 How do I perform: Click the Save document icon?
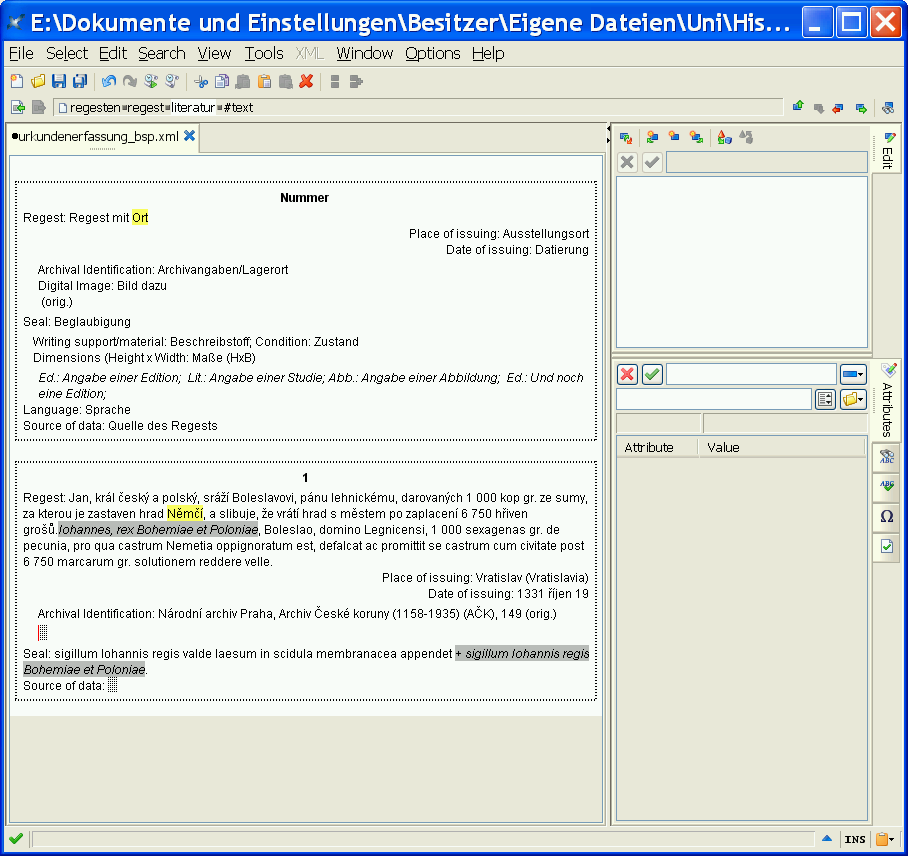tap(58, 82)
